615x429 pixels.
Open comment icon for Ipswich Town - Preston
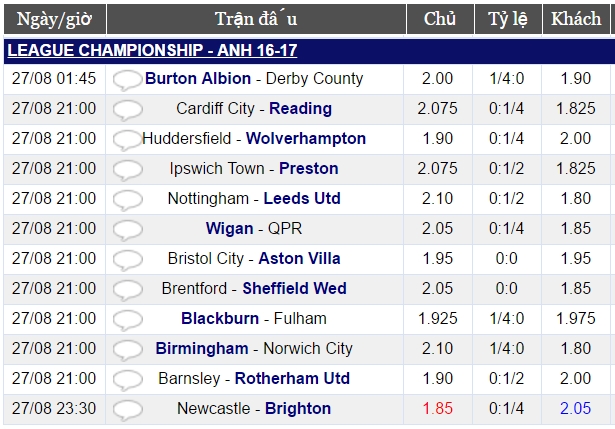point(127,170)
